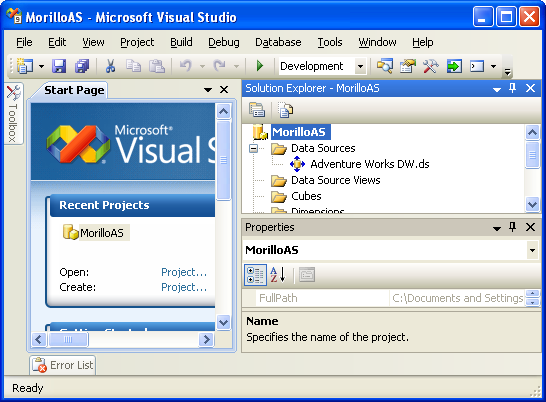546x402 pixels.
Task: Open the Database menu
Action: pyautogui.click(x=278, y=42)
